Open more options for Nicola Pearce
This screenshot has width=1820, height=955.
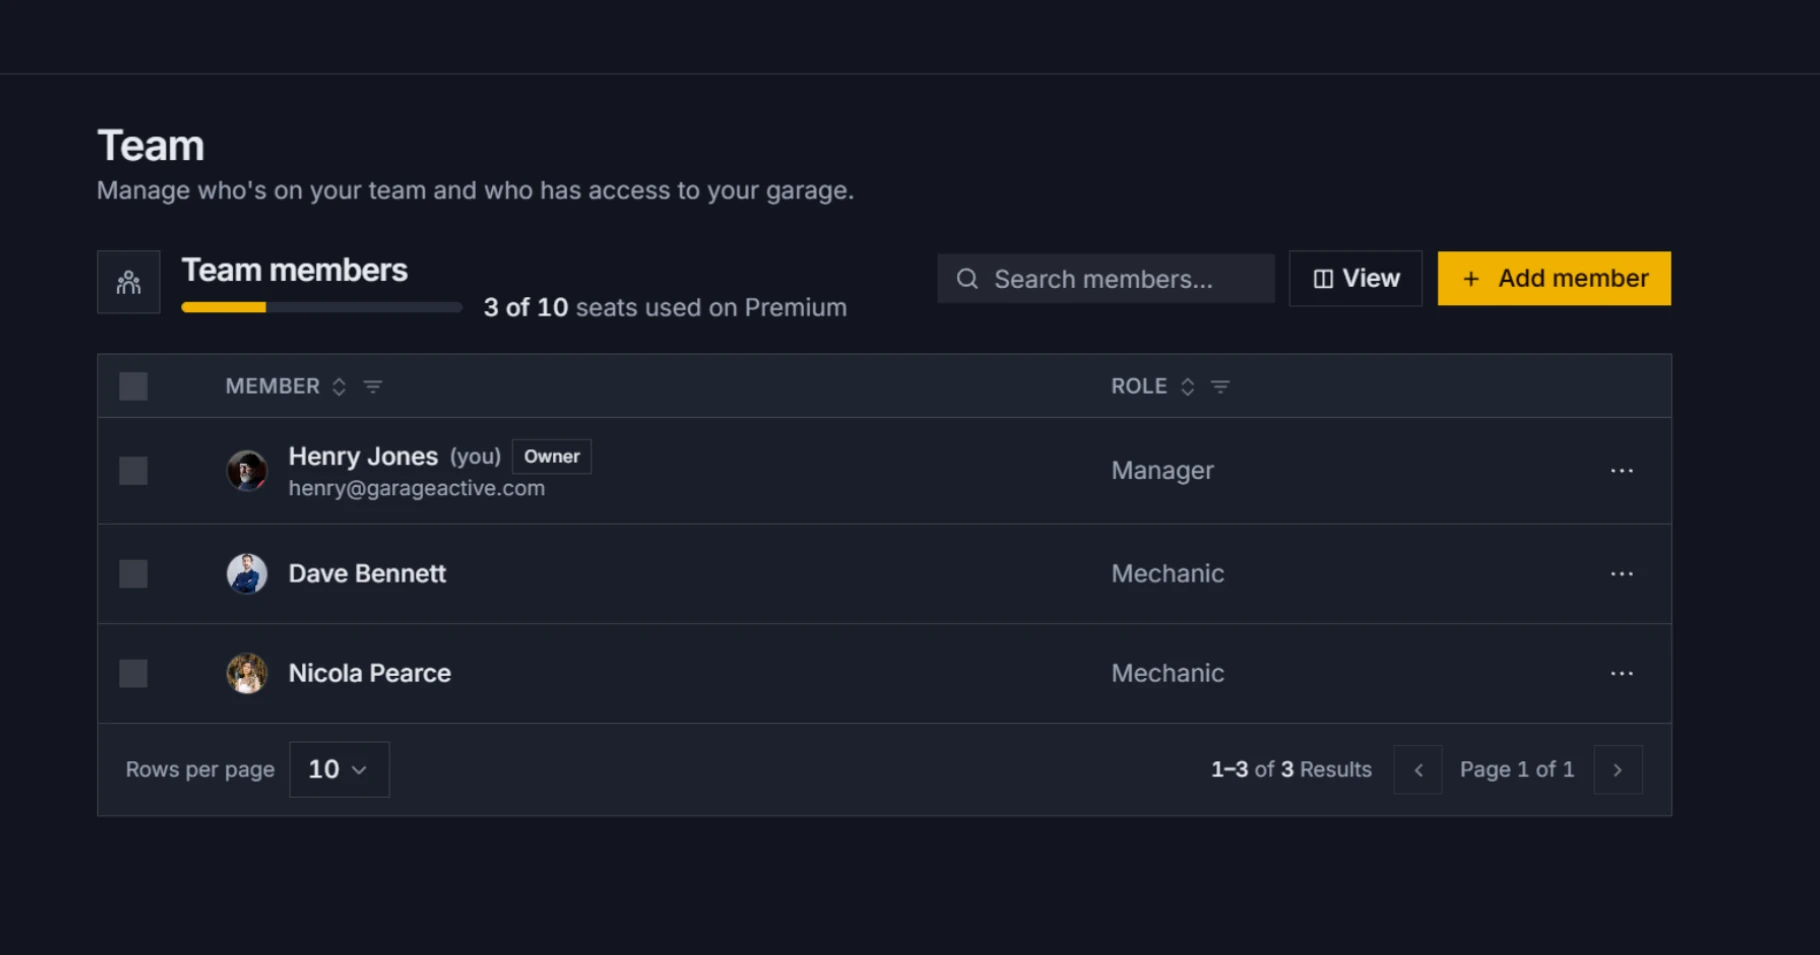[1621, 673]
